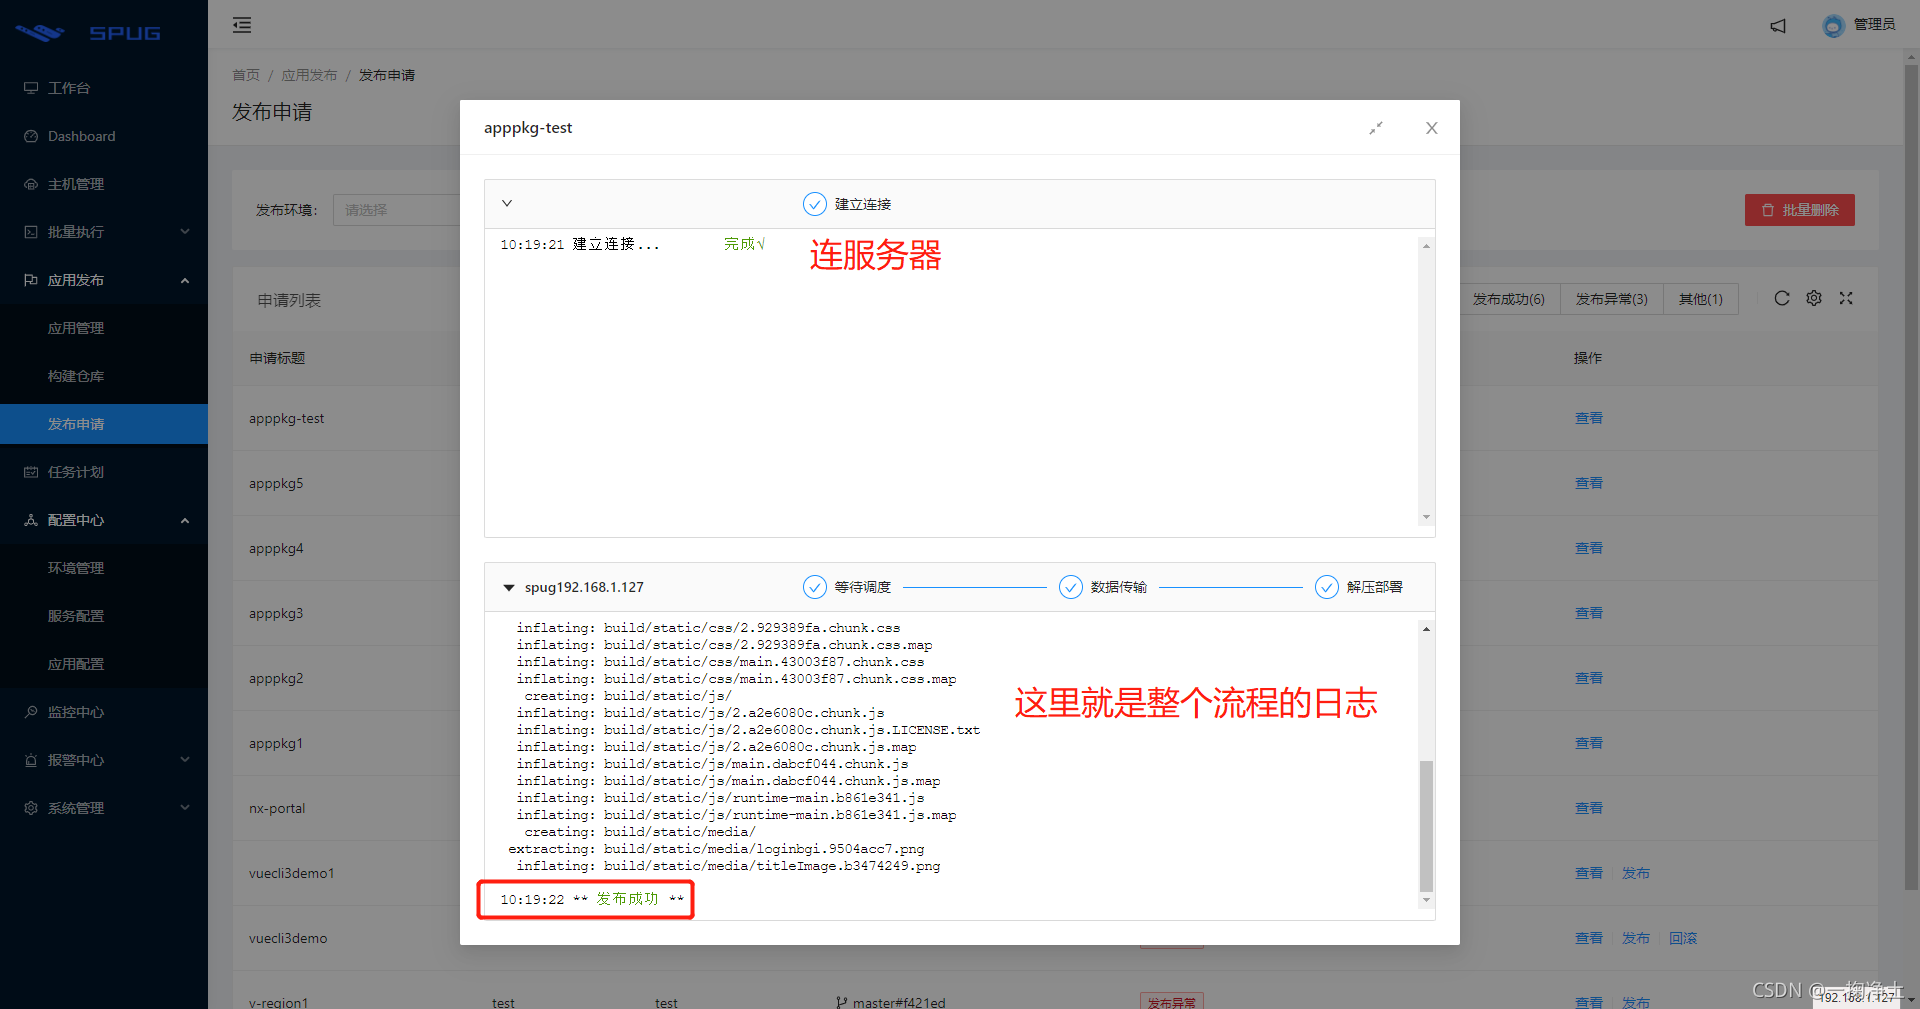Screen dimensions: 1920x1009
Task: Refresh the request list with the reload icon
Action: point(1781,298)
